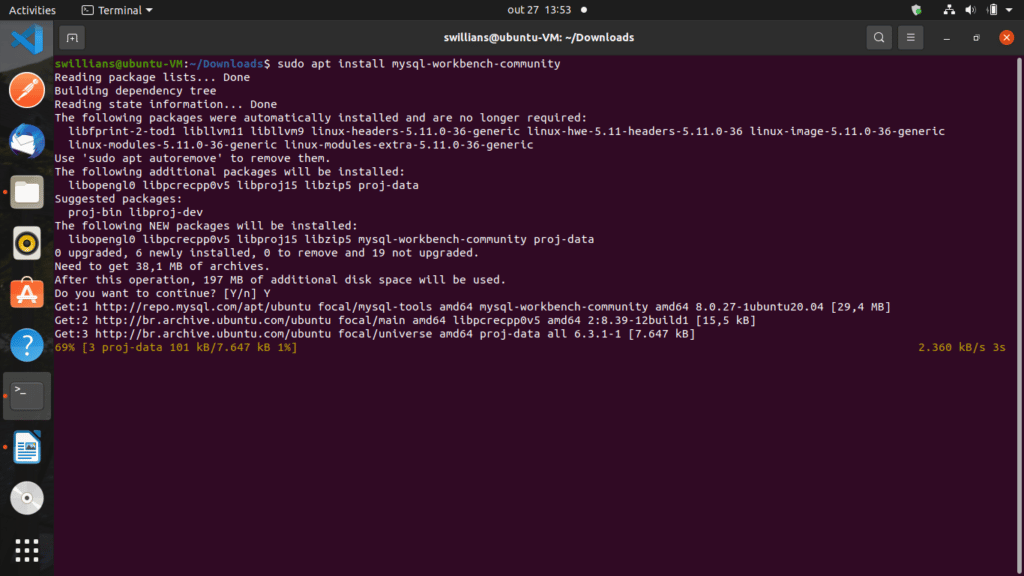Image resolution: width=1024 pixels, height=576 pixels.
Task: Open Ubuntu Software store
Action: [27, 294]
